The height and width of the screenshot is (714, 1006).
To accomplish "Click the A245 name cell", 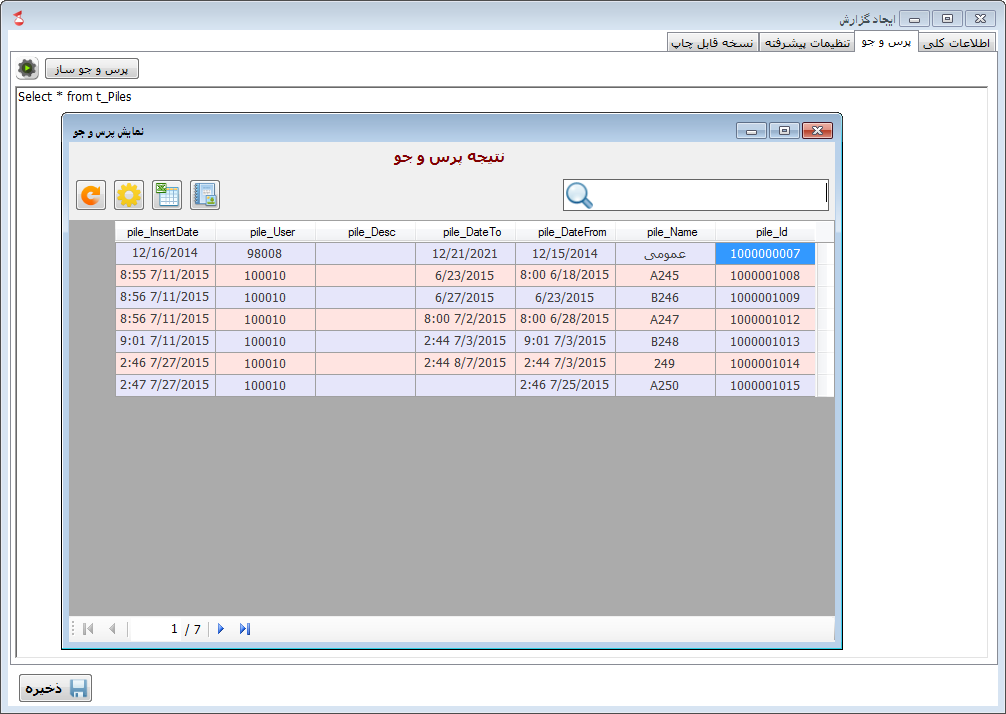I will click(x=665, y=275).
